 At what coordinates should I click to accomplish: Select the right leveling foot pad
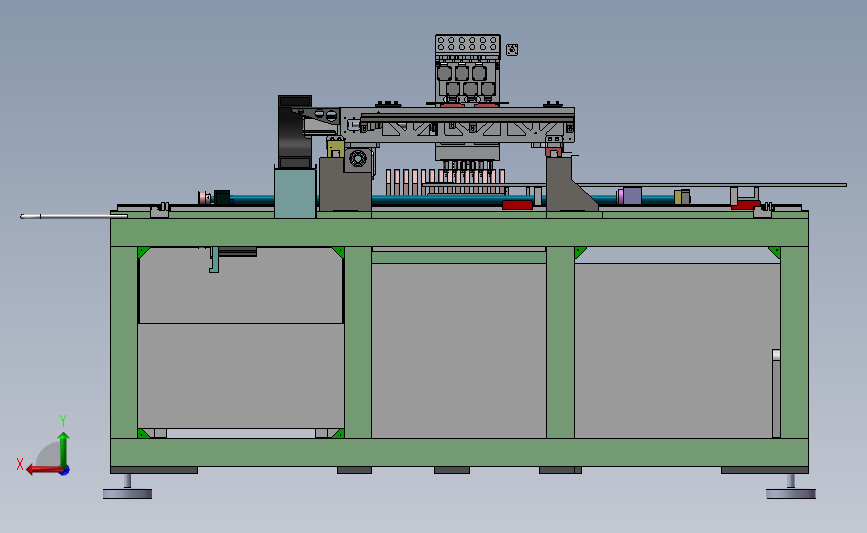(x=791, y=493)
